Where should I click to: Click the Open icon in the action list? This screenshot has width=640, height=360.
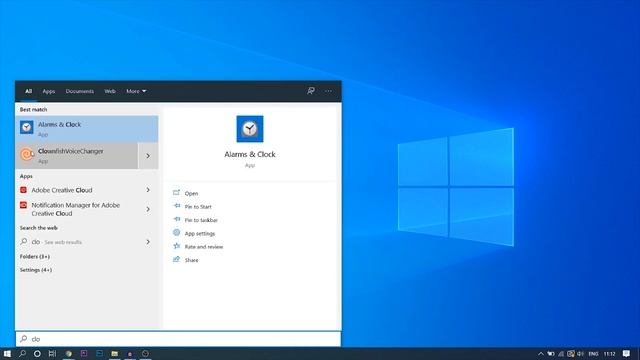click(176, 193)
